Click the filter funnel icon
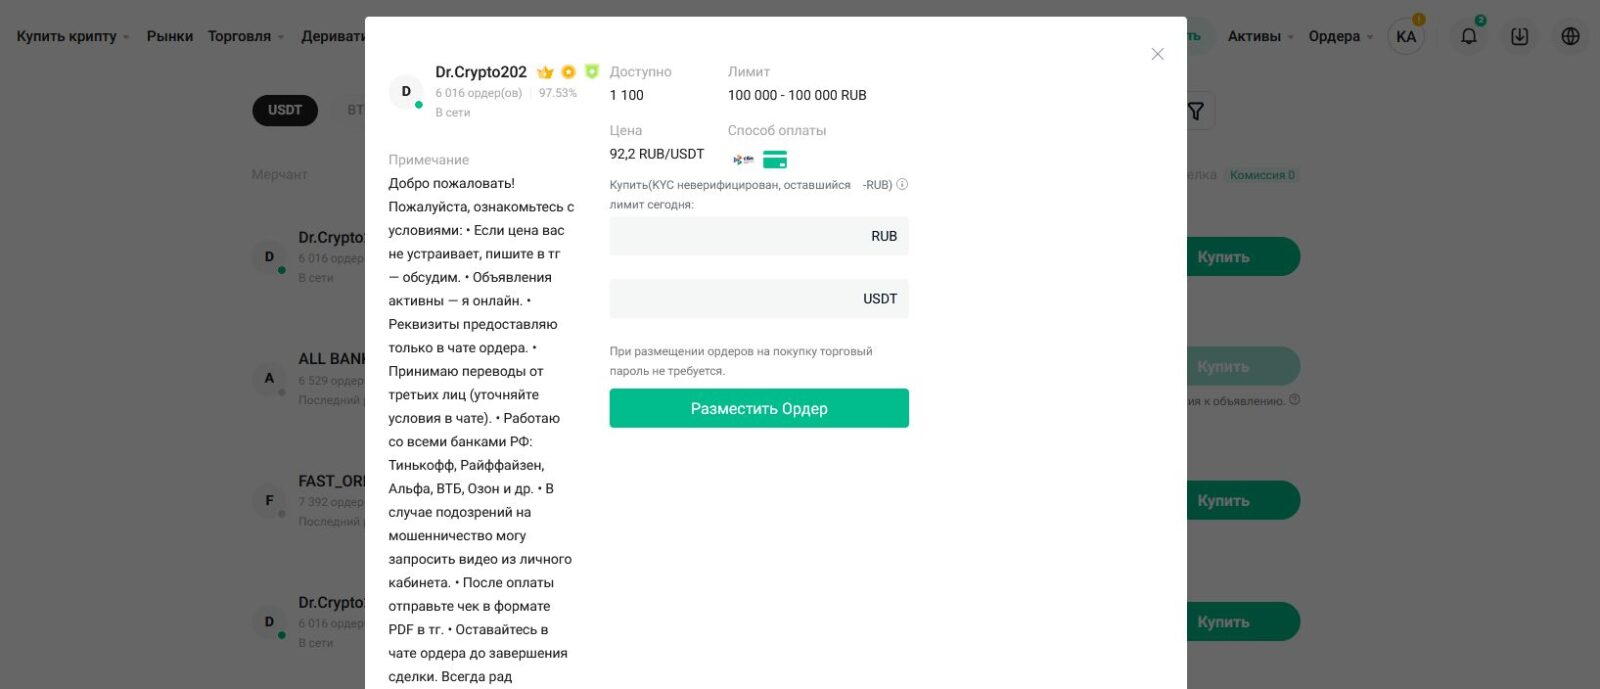This screenshot has width=1600, height=689. click(x=1196, y=111)
